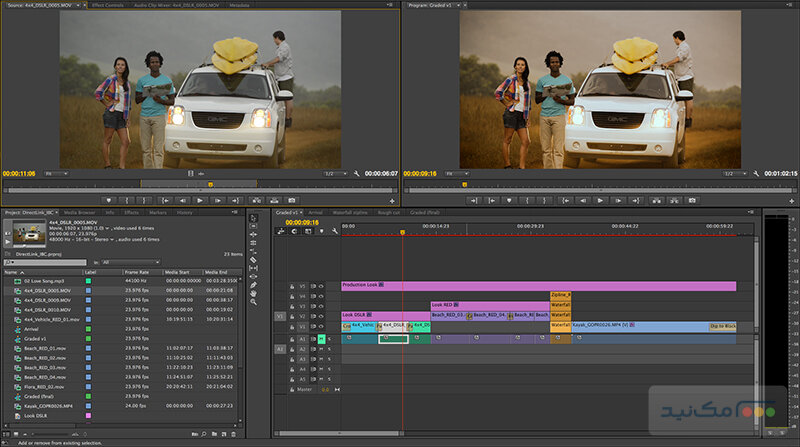Open Source monitor zoom Fit dropdown
Image resolution: width=800 pixels, height=447 pixels.
[56, 174]
